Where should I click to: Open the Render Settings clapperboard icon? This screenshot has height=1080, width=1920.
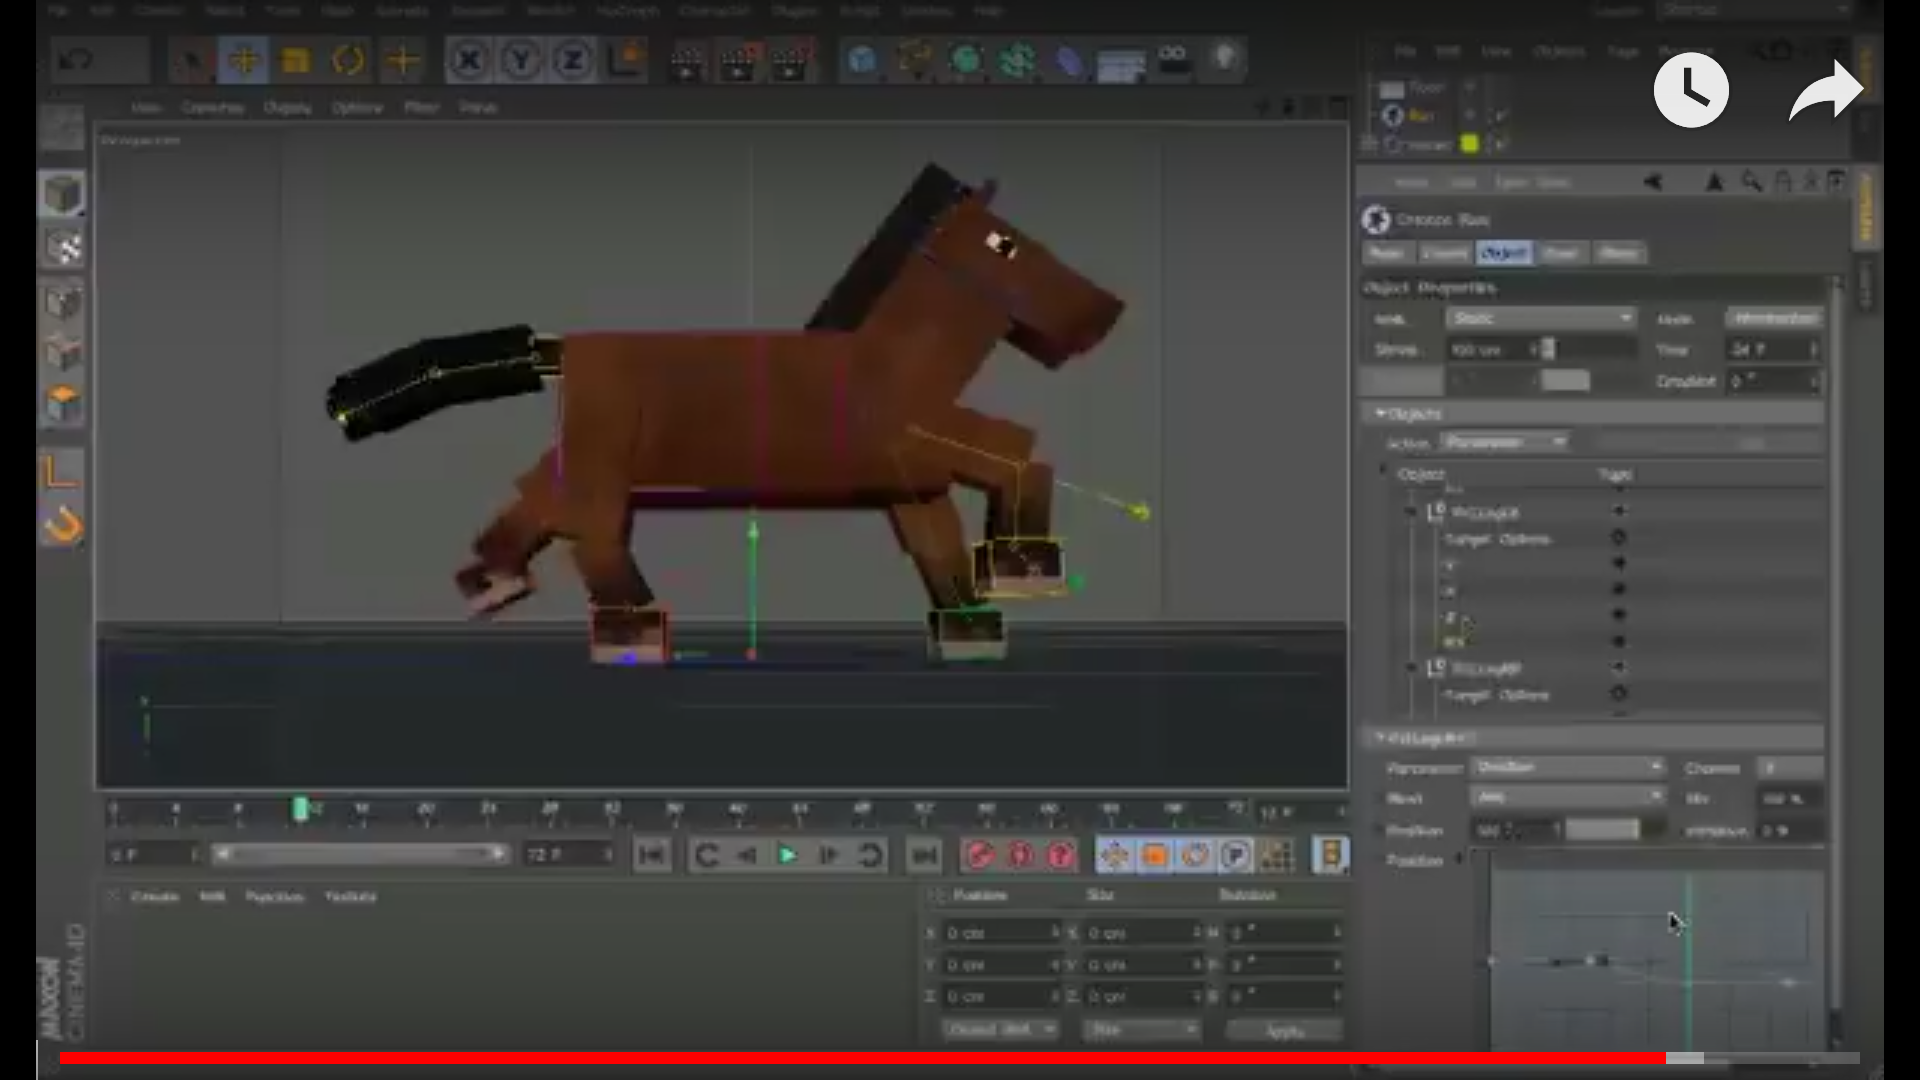coord(793,62)
